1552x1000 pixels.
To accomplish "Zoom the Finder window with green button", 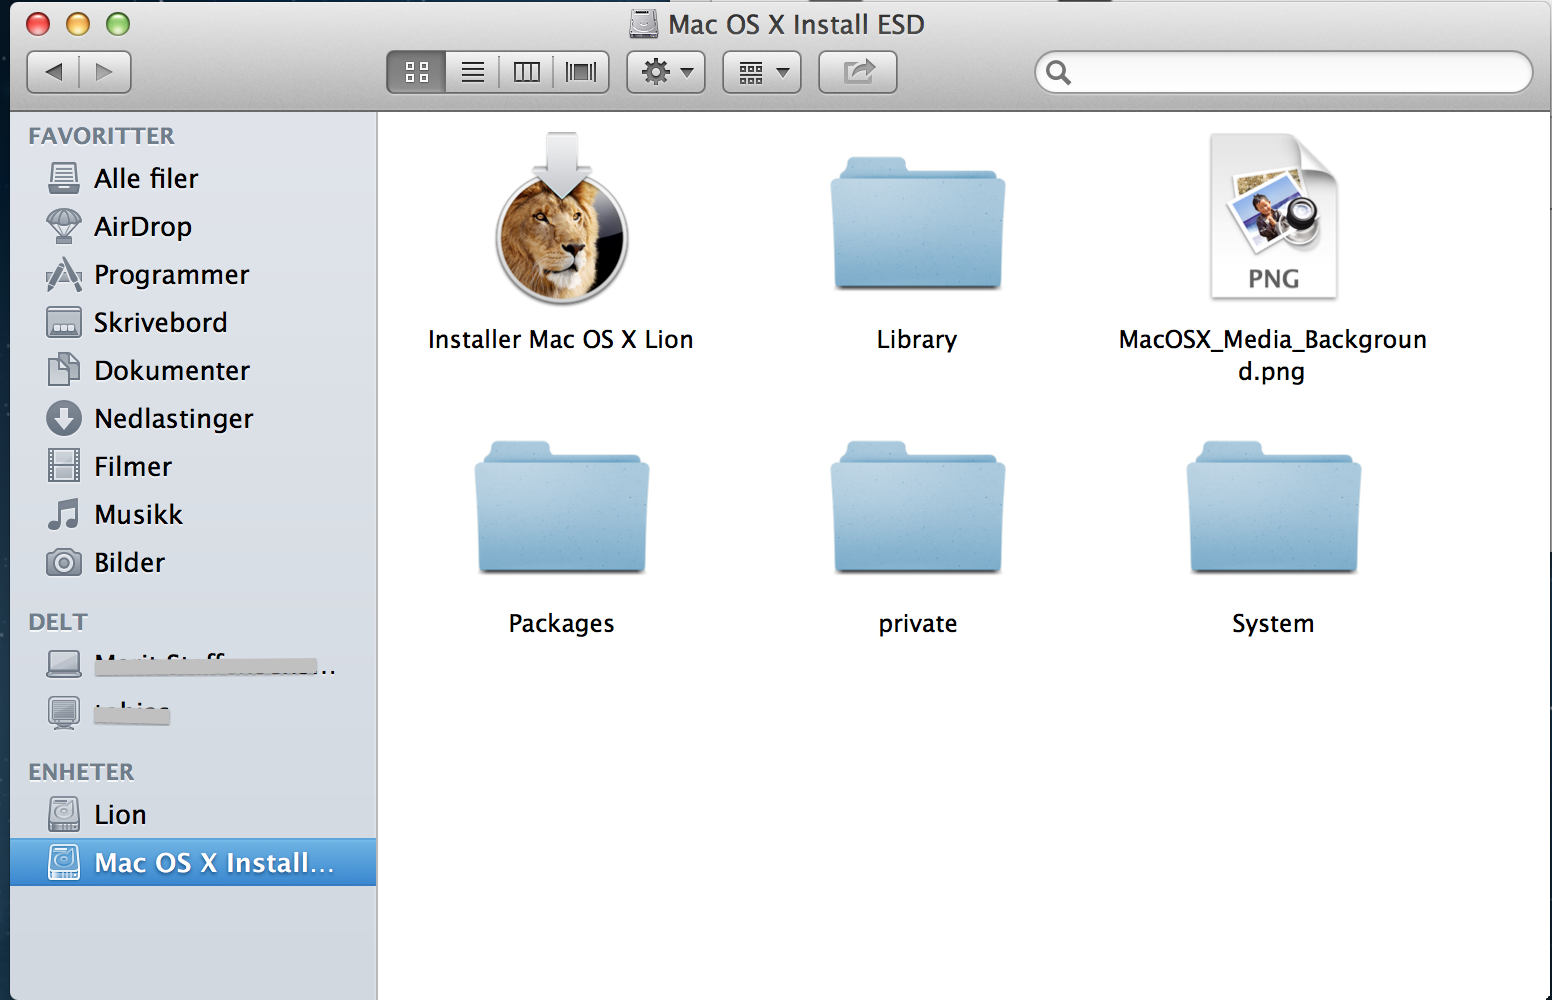I will pyautogui.click(x=118, y=24).
